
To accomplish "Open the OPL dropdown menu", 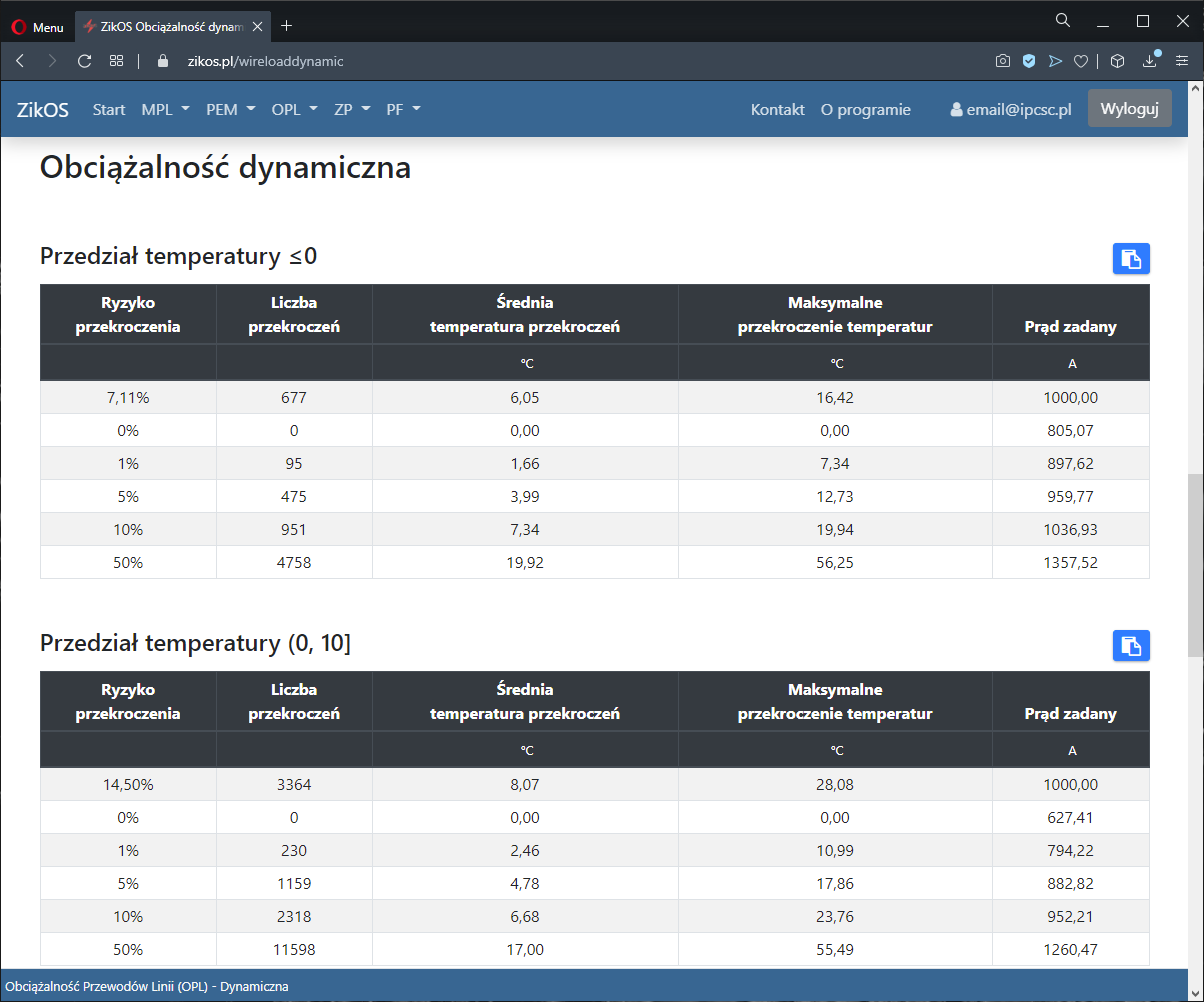I will 294,110.
